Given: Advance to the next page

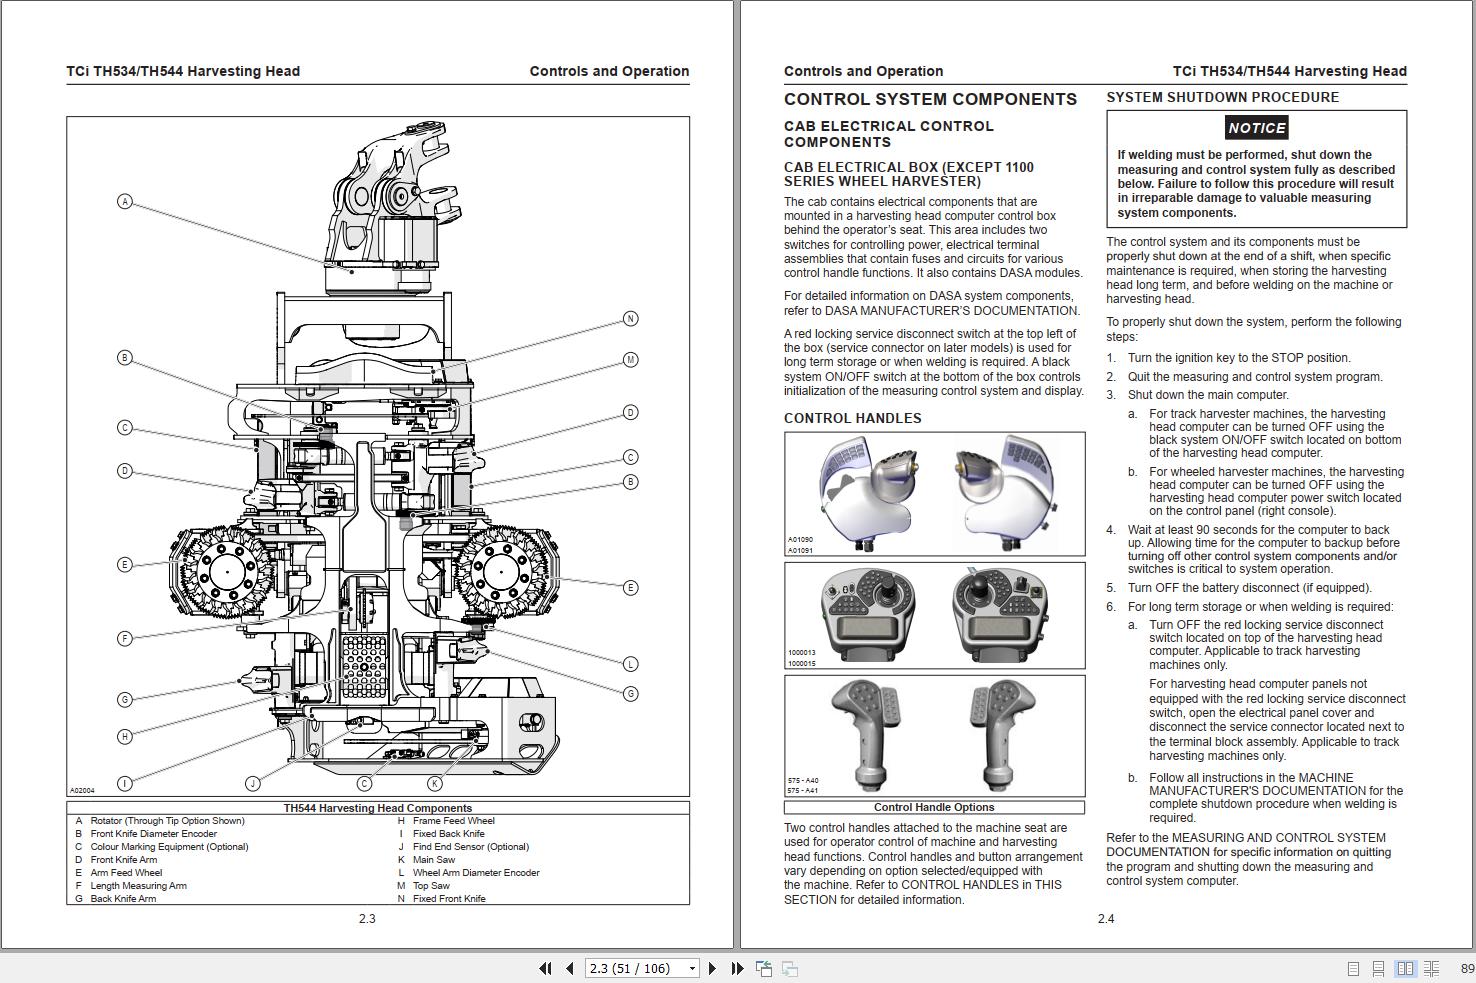Looking at the screenshot, I should click(x=712, y=969).
